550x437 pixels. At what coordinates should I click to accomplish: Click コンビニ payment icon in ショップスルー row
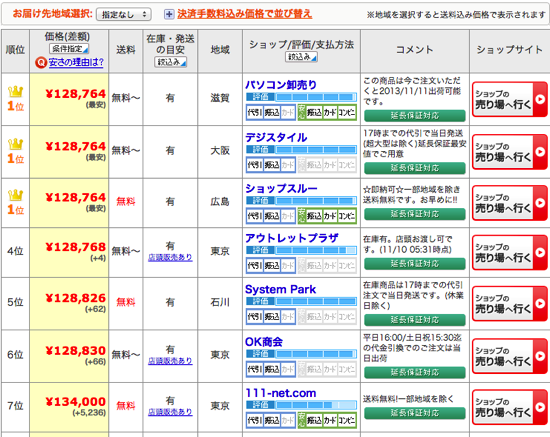347,216
